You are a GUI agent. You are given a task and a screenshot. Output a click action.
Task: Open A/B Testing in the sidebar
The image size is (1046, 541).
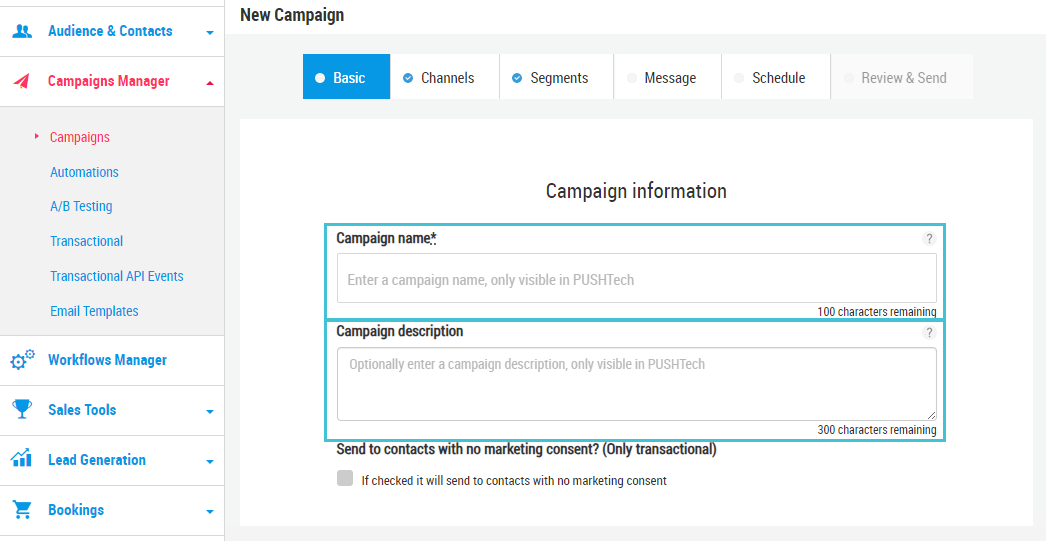click(81, 206)
